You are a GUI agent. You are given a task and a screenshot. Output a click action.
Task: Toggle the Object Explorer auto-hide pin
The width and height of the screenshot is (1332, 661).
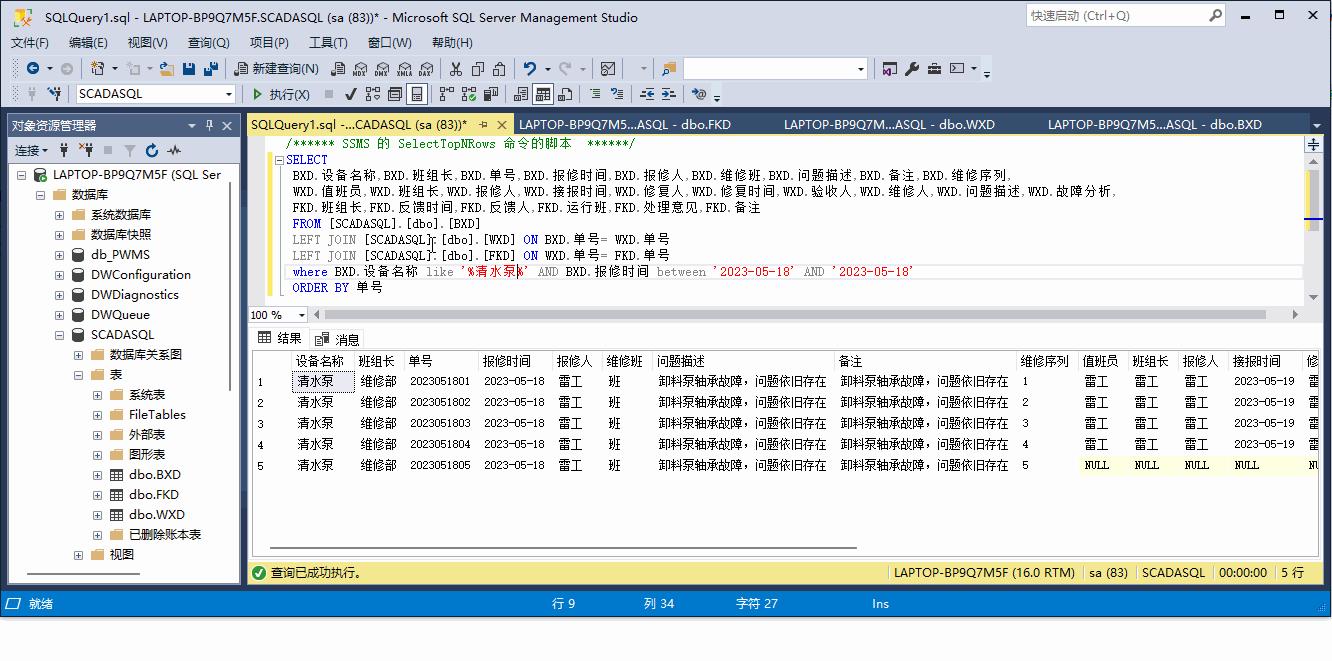(x=210, y=126)
